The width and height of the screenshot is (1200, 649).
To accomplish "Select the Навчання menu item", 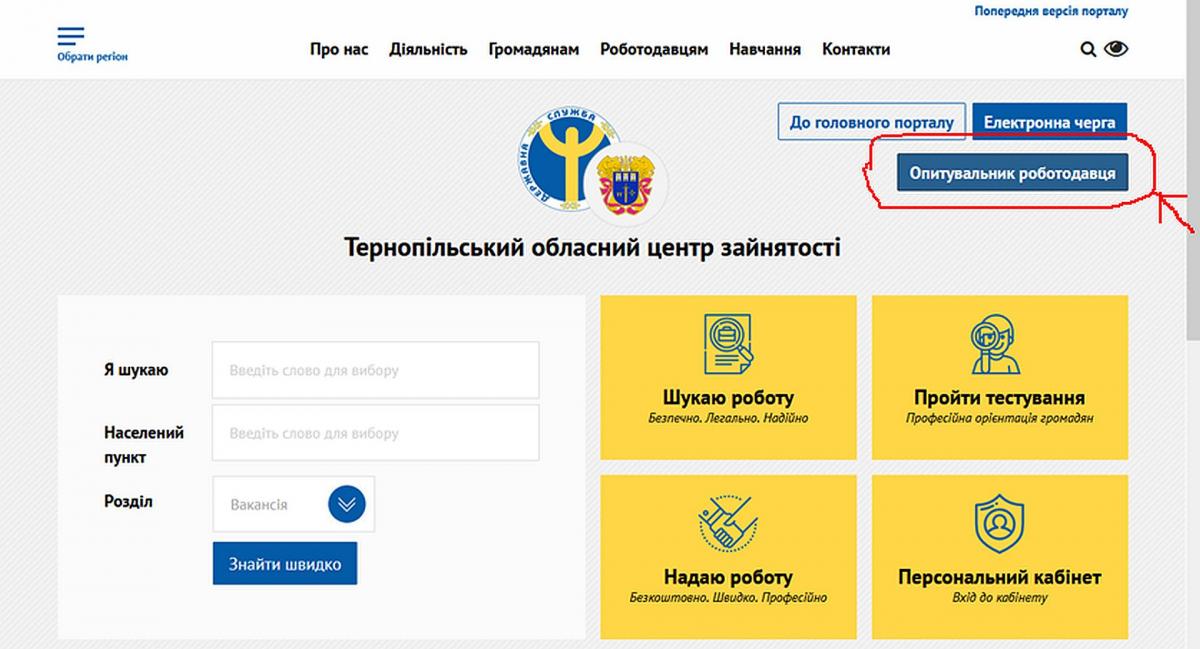I will pos(765,49).
